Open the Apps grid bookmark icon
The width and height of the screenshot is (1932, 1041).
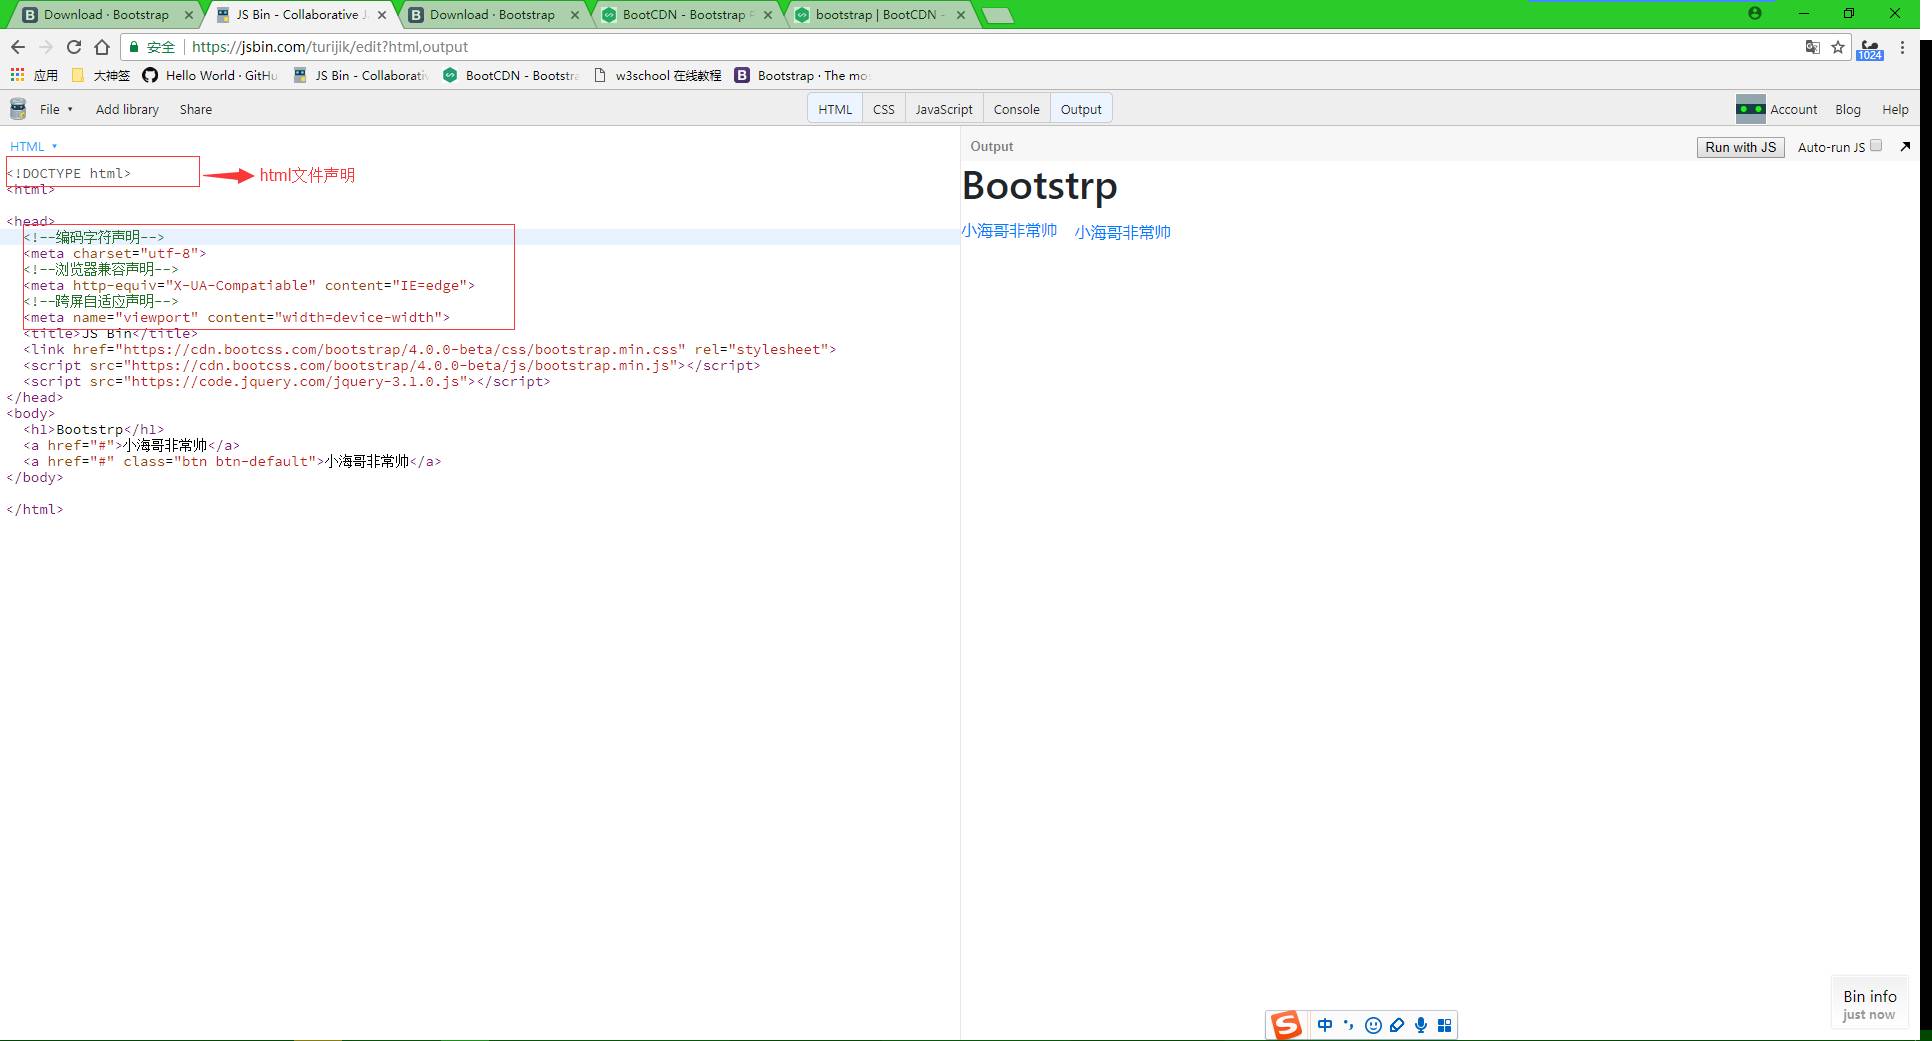click(x=17, y=75)
